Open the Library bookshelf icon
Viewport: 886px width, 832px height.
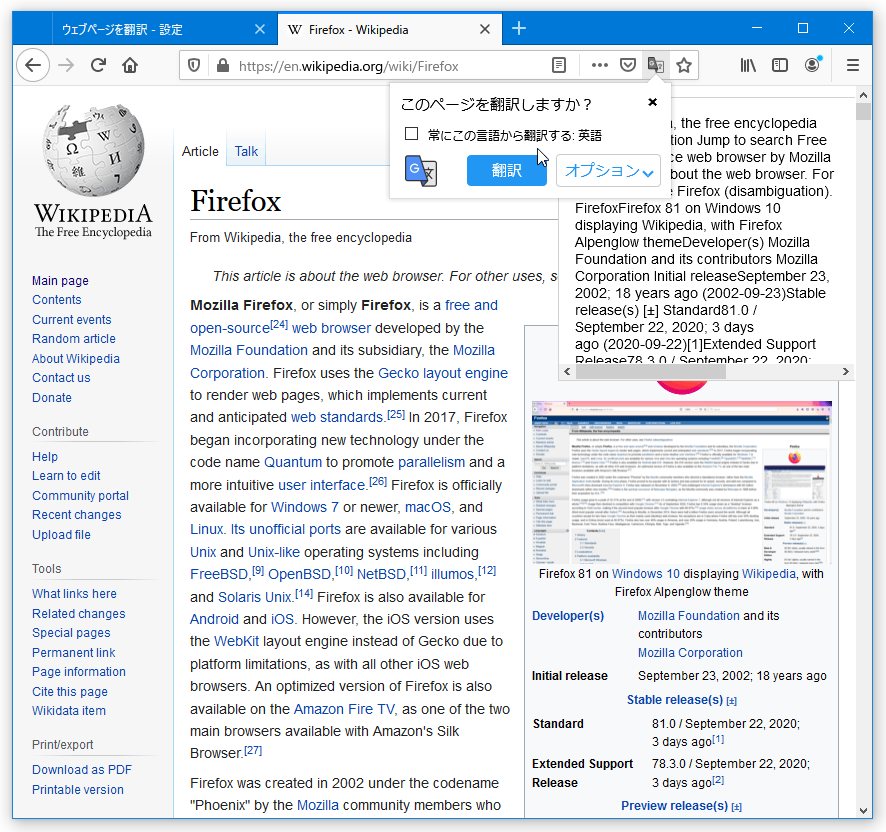748,66
